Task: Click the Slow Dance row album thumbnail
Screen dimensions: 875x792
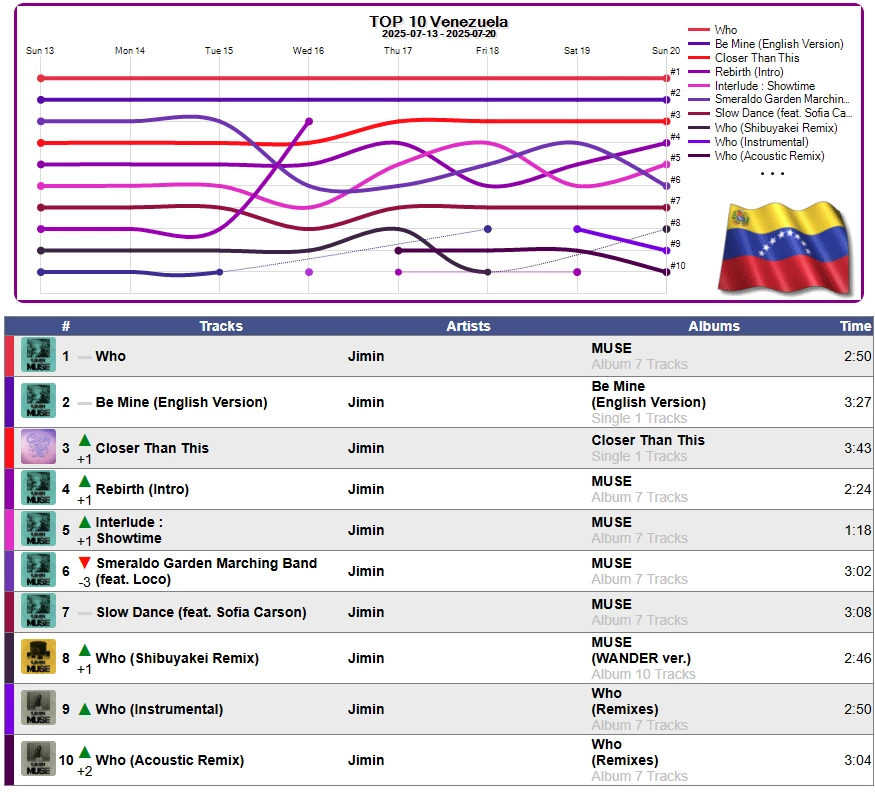Action: tap(39, 611)
